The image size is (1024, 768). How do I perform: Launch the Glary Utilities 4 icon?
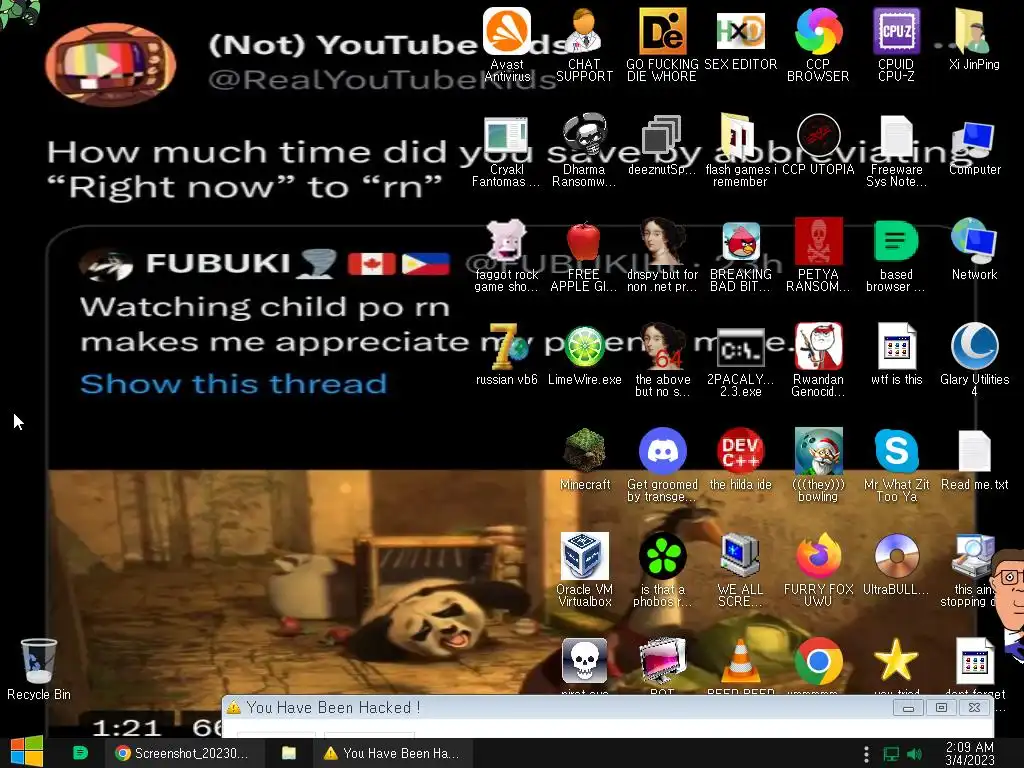[x=974, y=361]
